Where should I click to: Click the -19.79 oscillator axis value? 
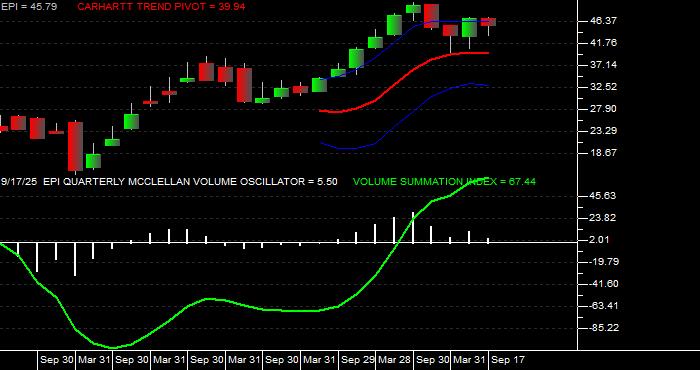[603, 262]
